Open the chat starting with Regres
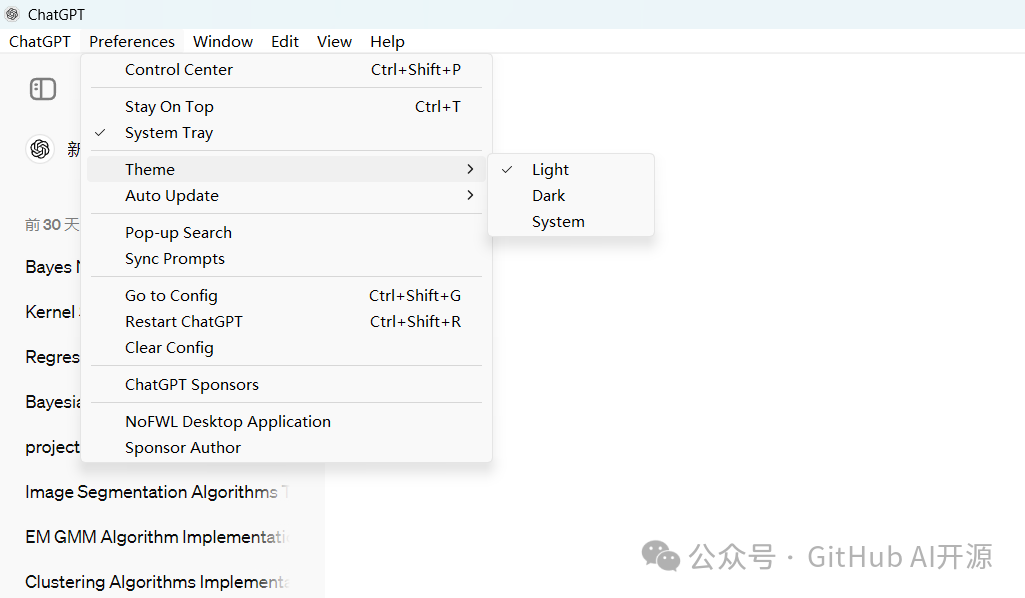1025x598 pixels. pos(52,357)
